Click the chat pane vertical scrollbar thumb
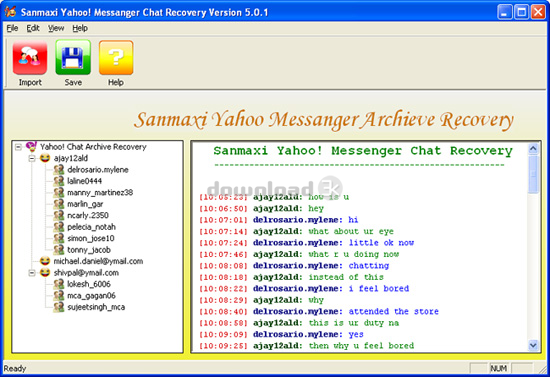The width and height of the screenshot is (550, 377). (533, 174)
